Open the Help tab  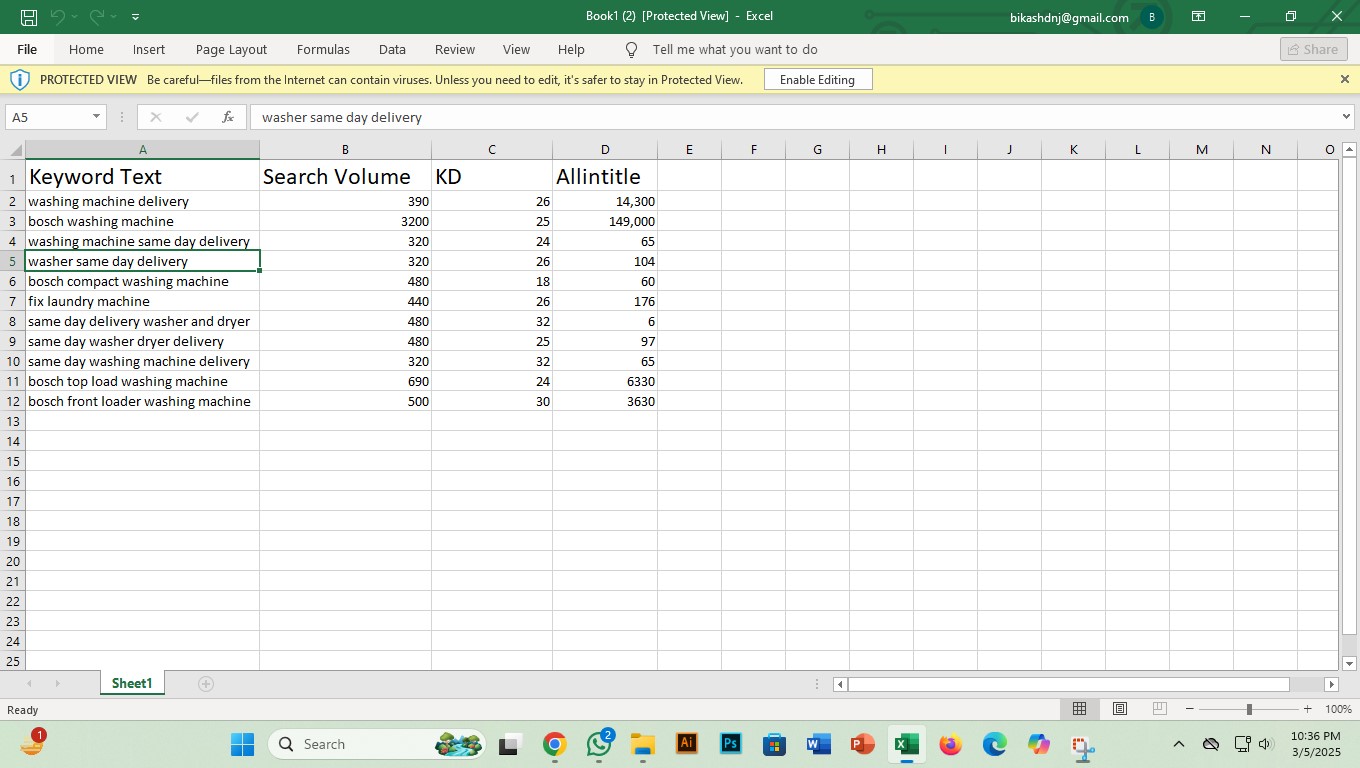coord(571,50)
